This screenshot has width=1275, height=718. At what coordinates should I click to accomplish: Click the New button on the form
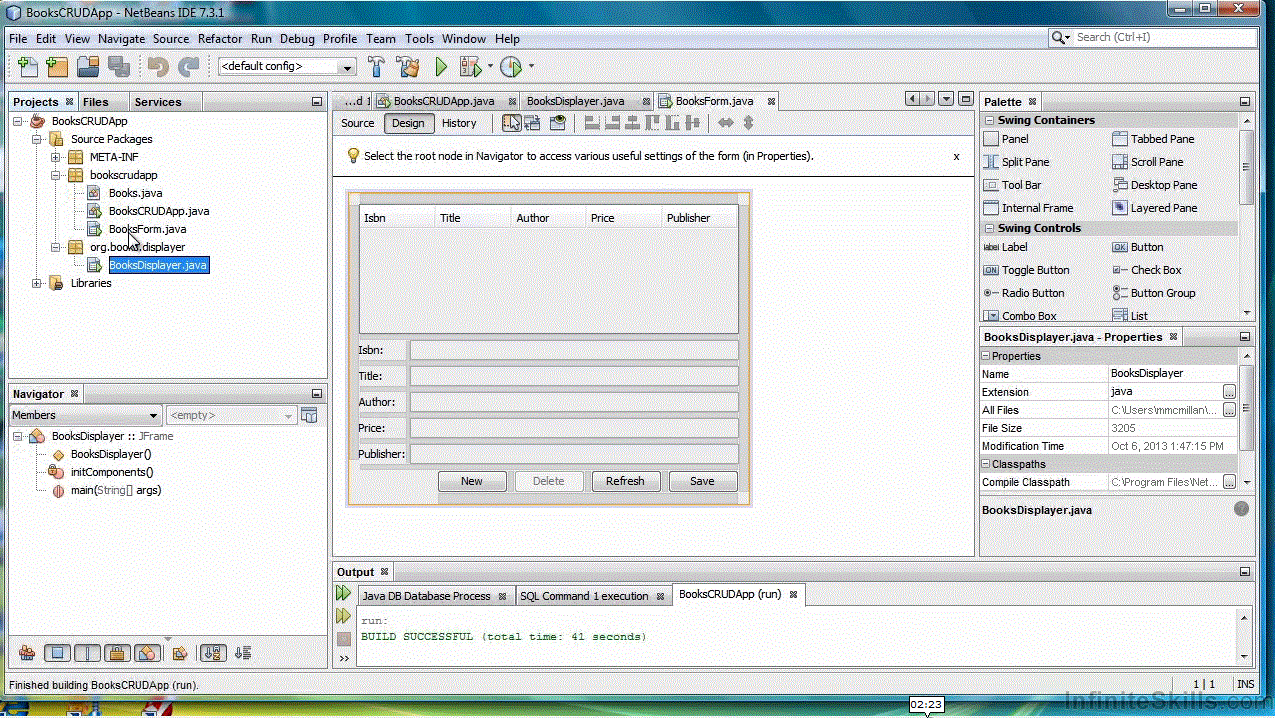tap(472, 481)
